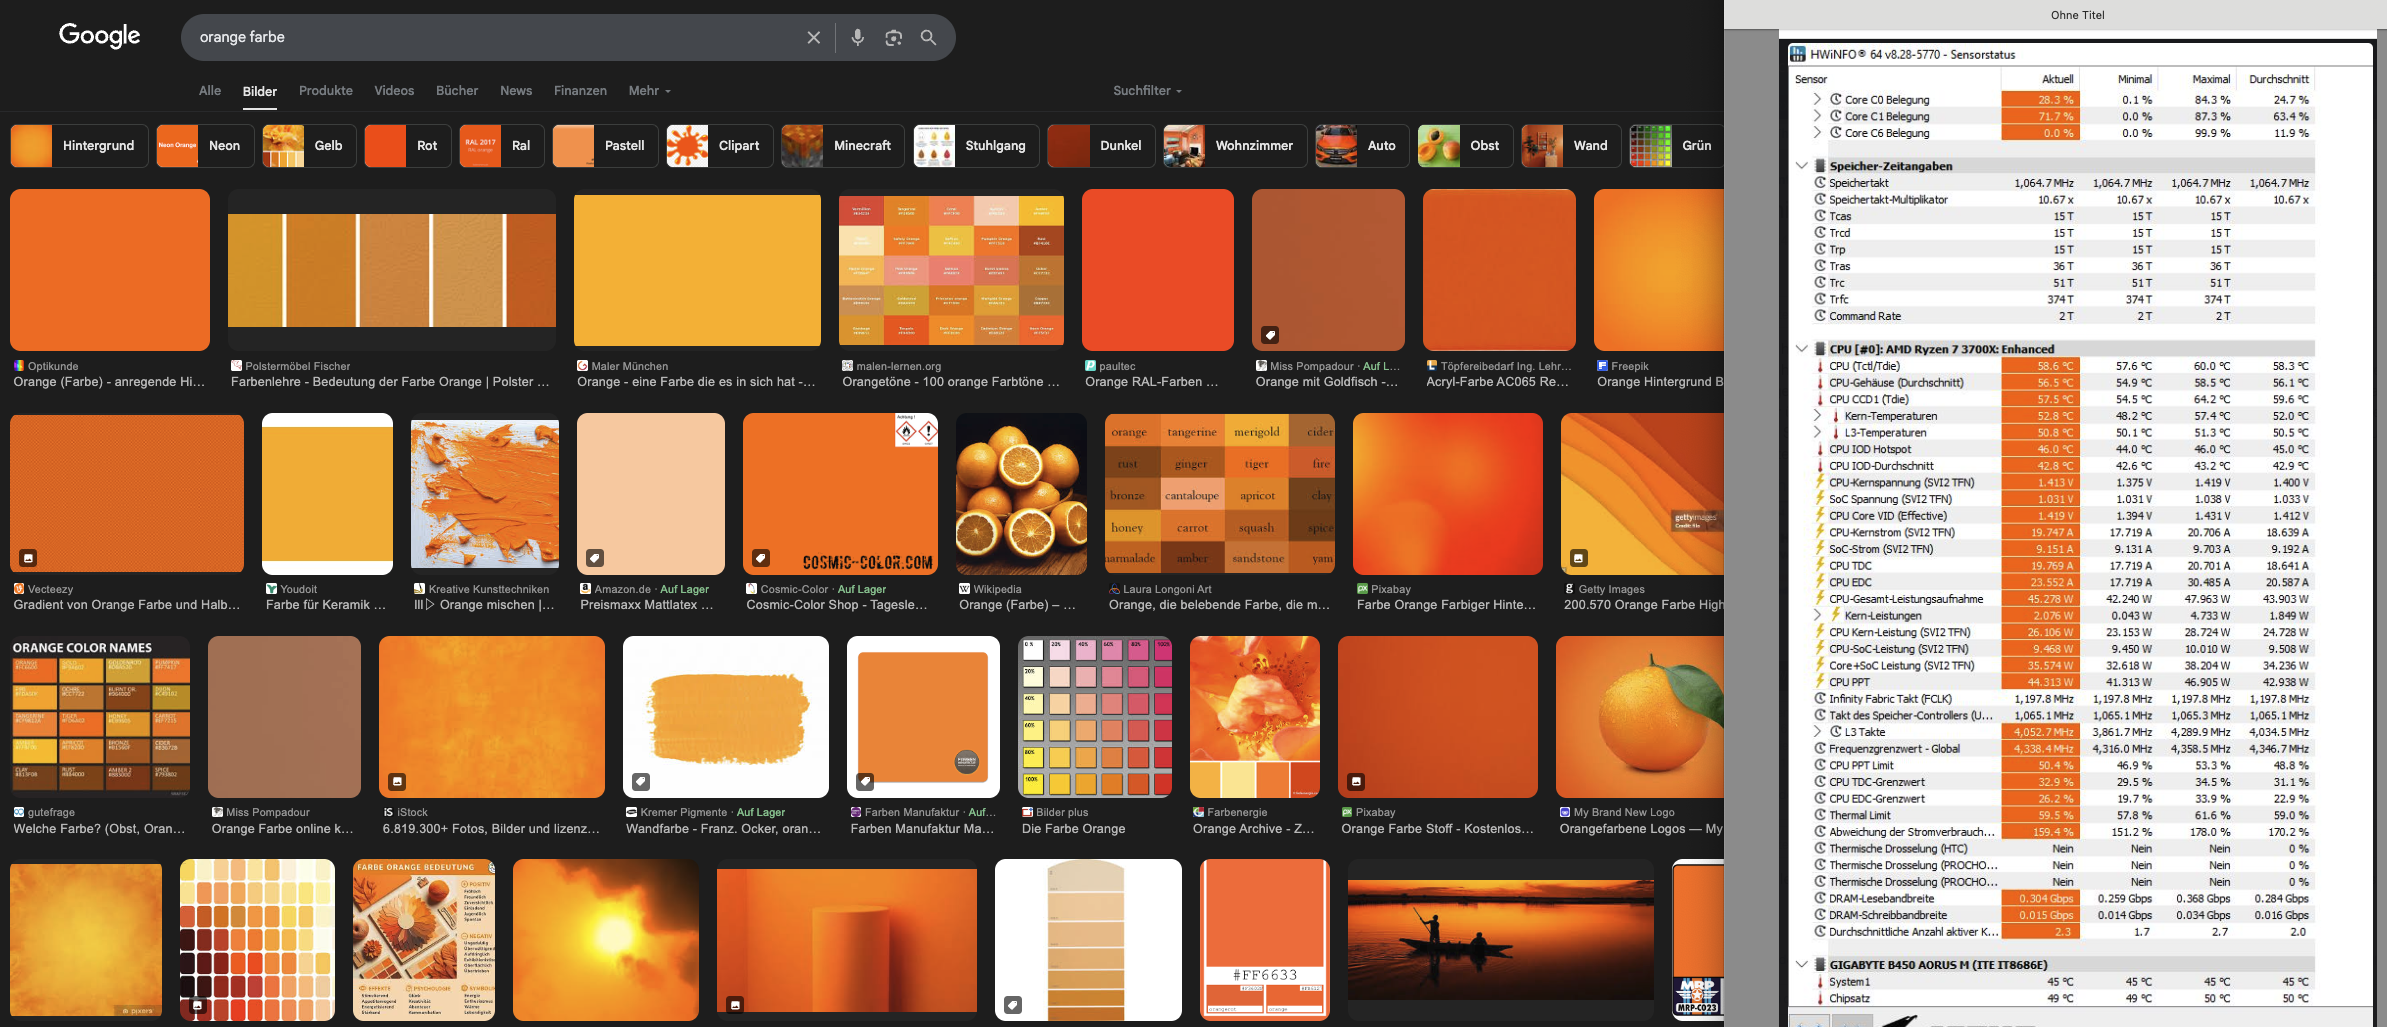Open the News tab
This screenshot has height=1027, width=2387.
tap(516, 91)
